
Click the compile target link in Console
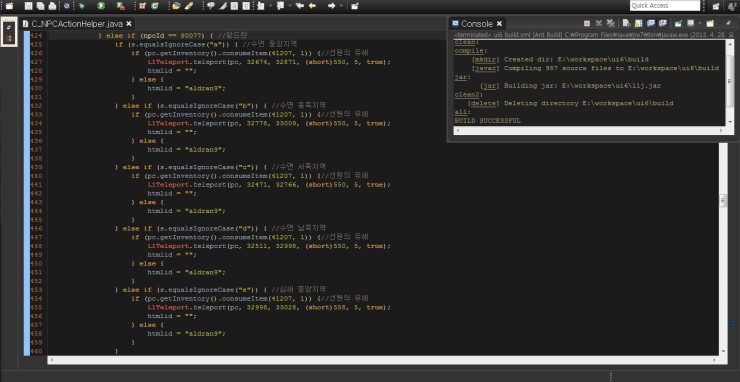469,51
